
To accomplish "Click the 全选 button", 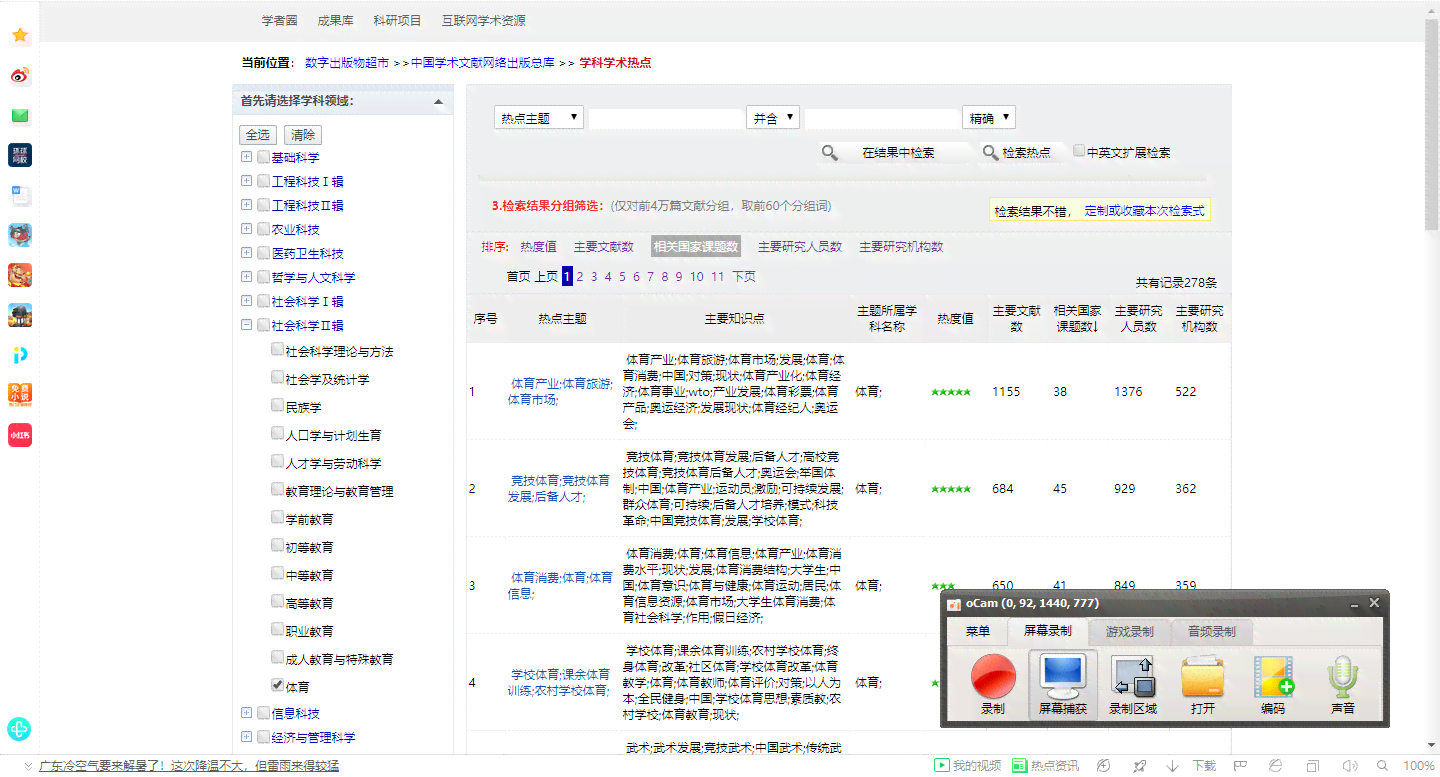I will (258, 135).
